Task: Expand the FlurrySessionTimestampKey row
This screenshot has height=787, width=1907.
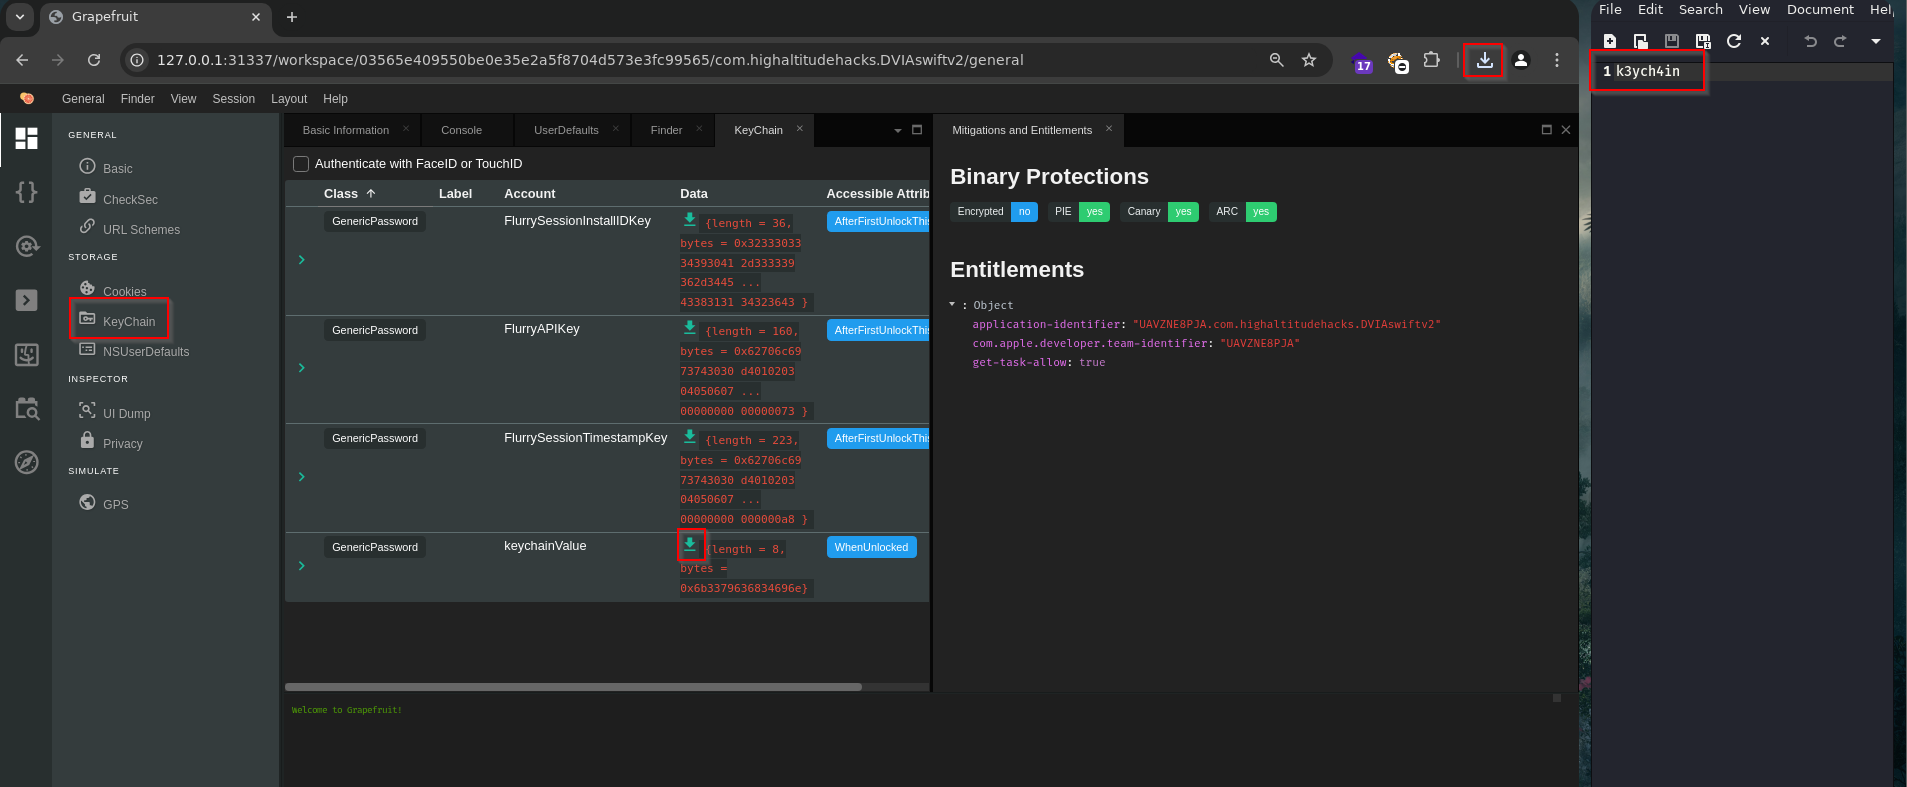Action: click(x=301, y=477)
